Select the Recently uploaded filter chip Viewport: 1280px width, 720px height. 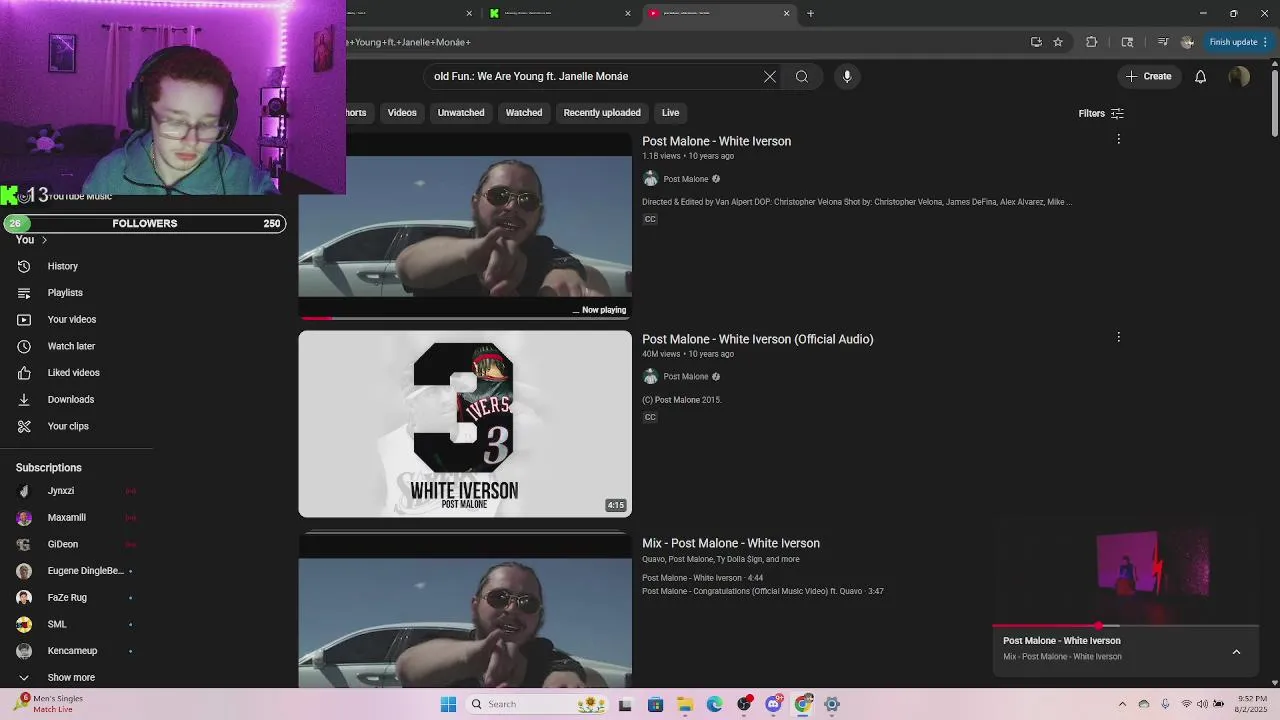[602, 113]
